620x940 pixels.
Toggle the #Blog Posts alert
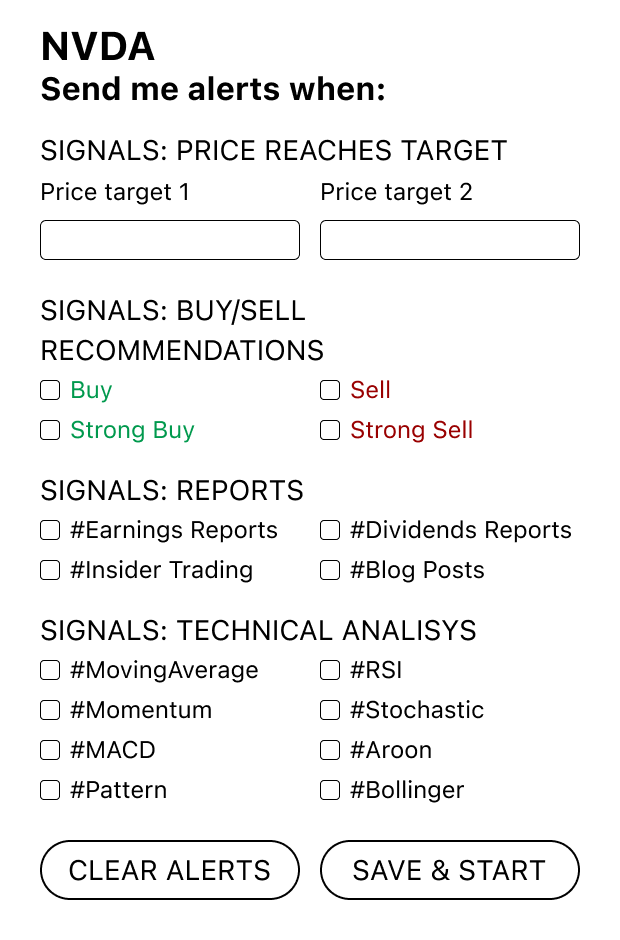(330, 570)
